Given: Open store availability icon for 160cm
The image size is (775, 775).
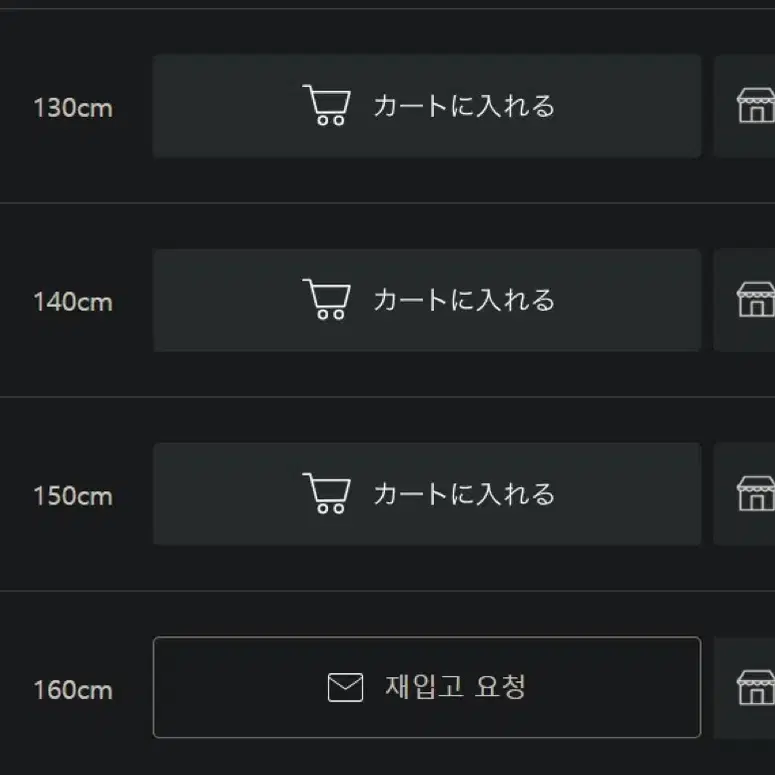Looking at the screenshot, I should pos(756,688).
